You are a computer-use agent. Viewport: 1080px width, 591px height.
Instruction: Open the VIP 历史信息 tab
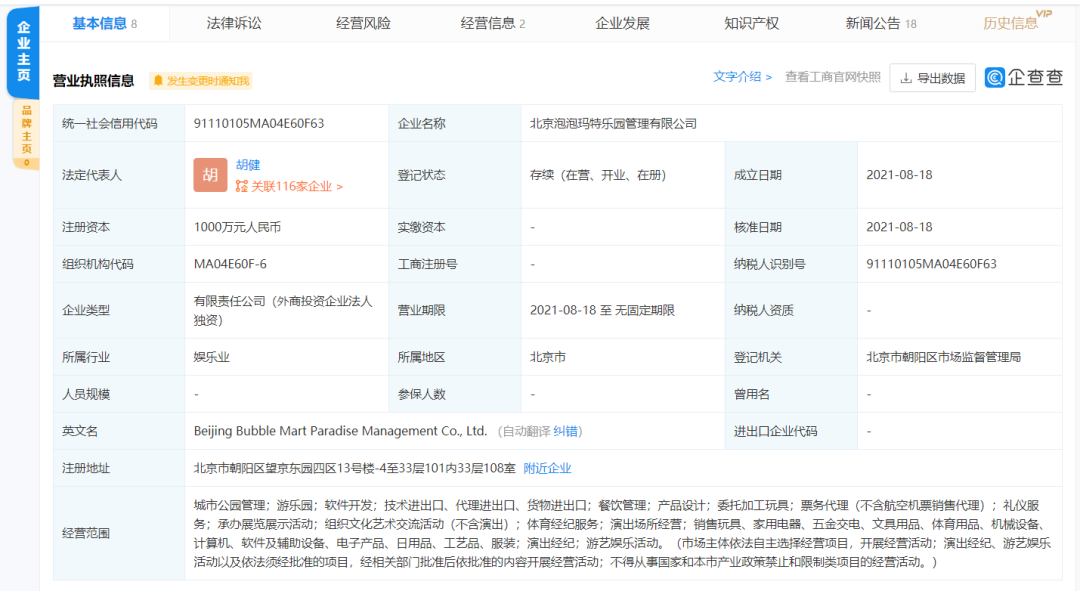[1017, 21]
